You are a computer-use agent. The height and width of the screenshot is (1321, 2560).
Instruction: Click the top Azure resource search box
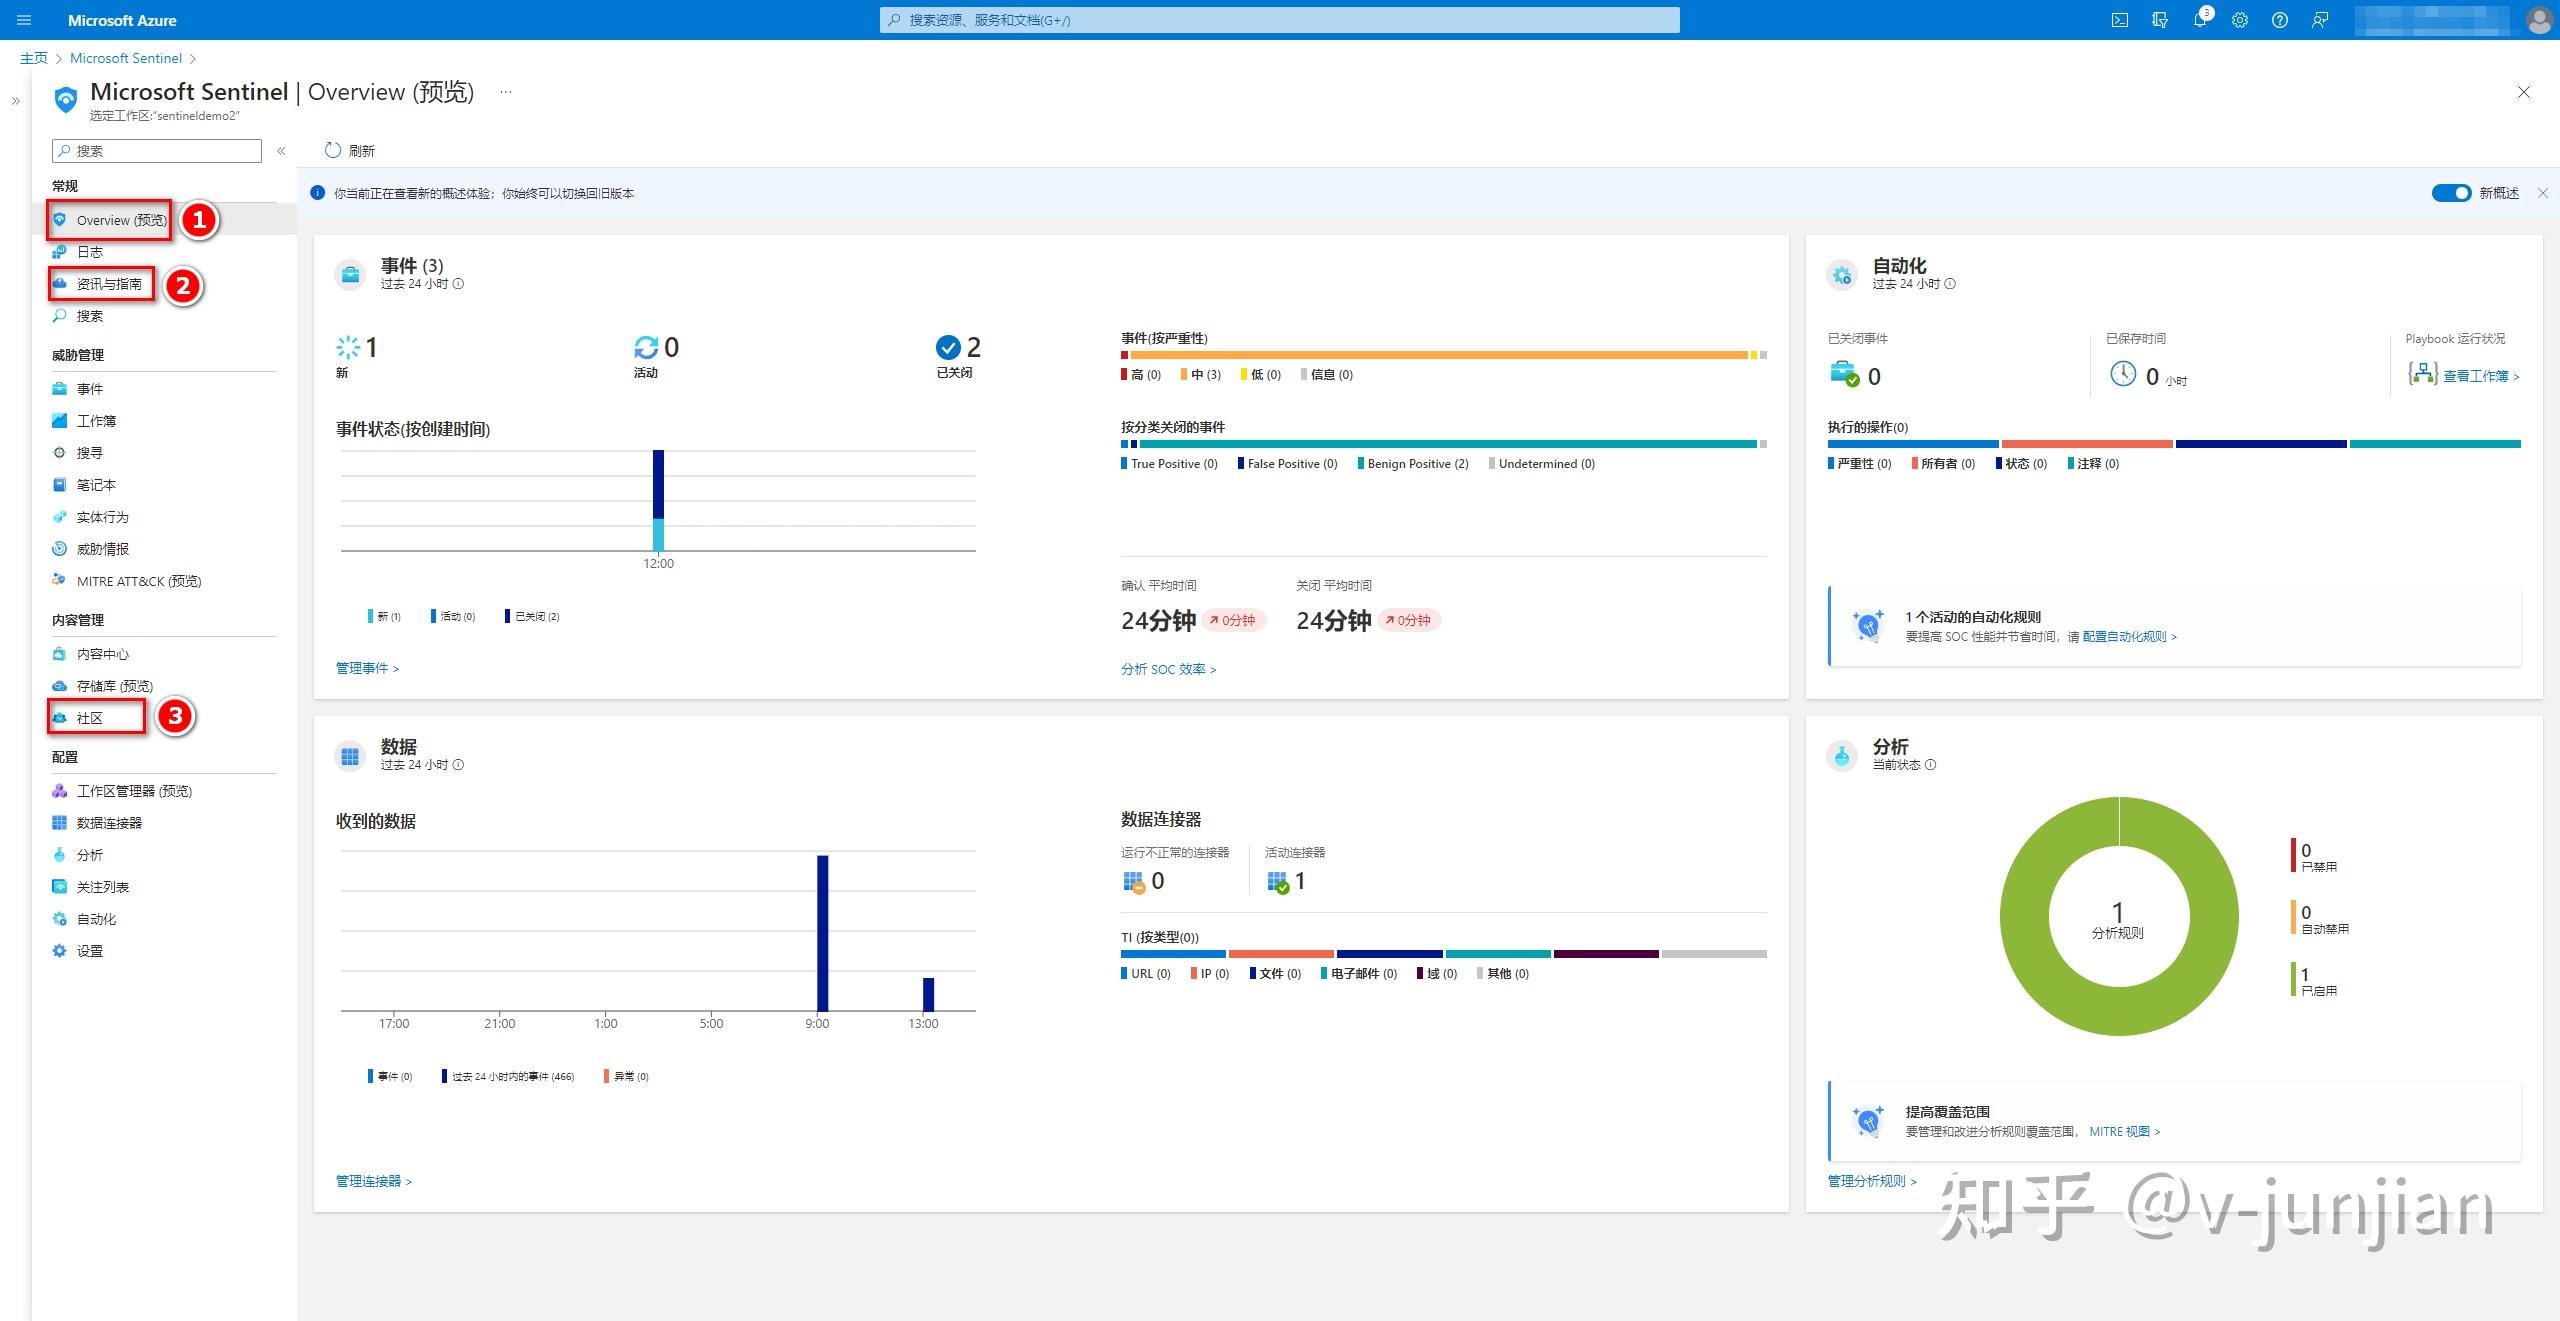click(x=1280, y=20)
